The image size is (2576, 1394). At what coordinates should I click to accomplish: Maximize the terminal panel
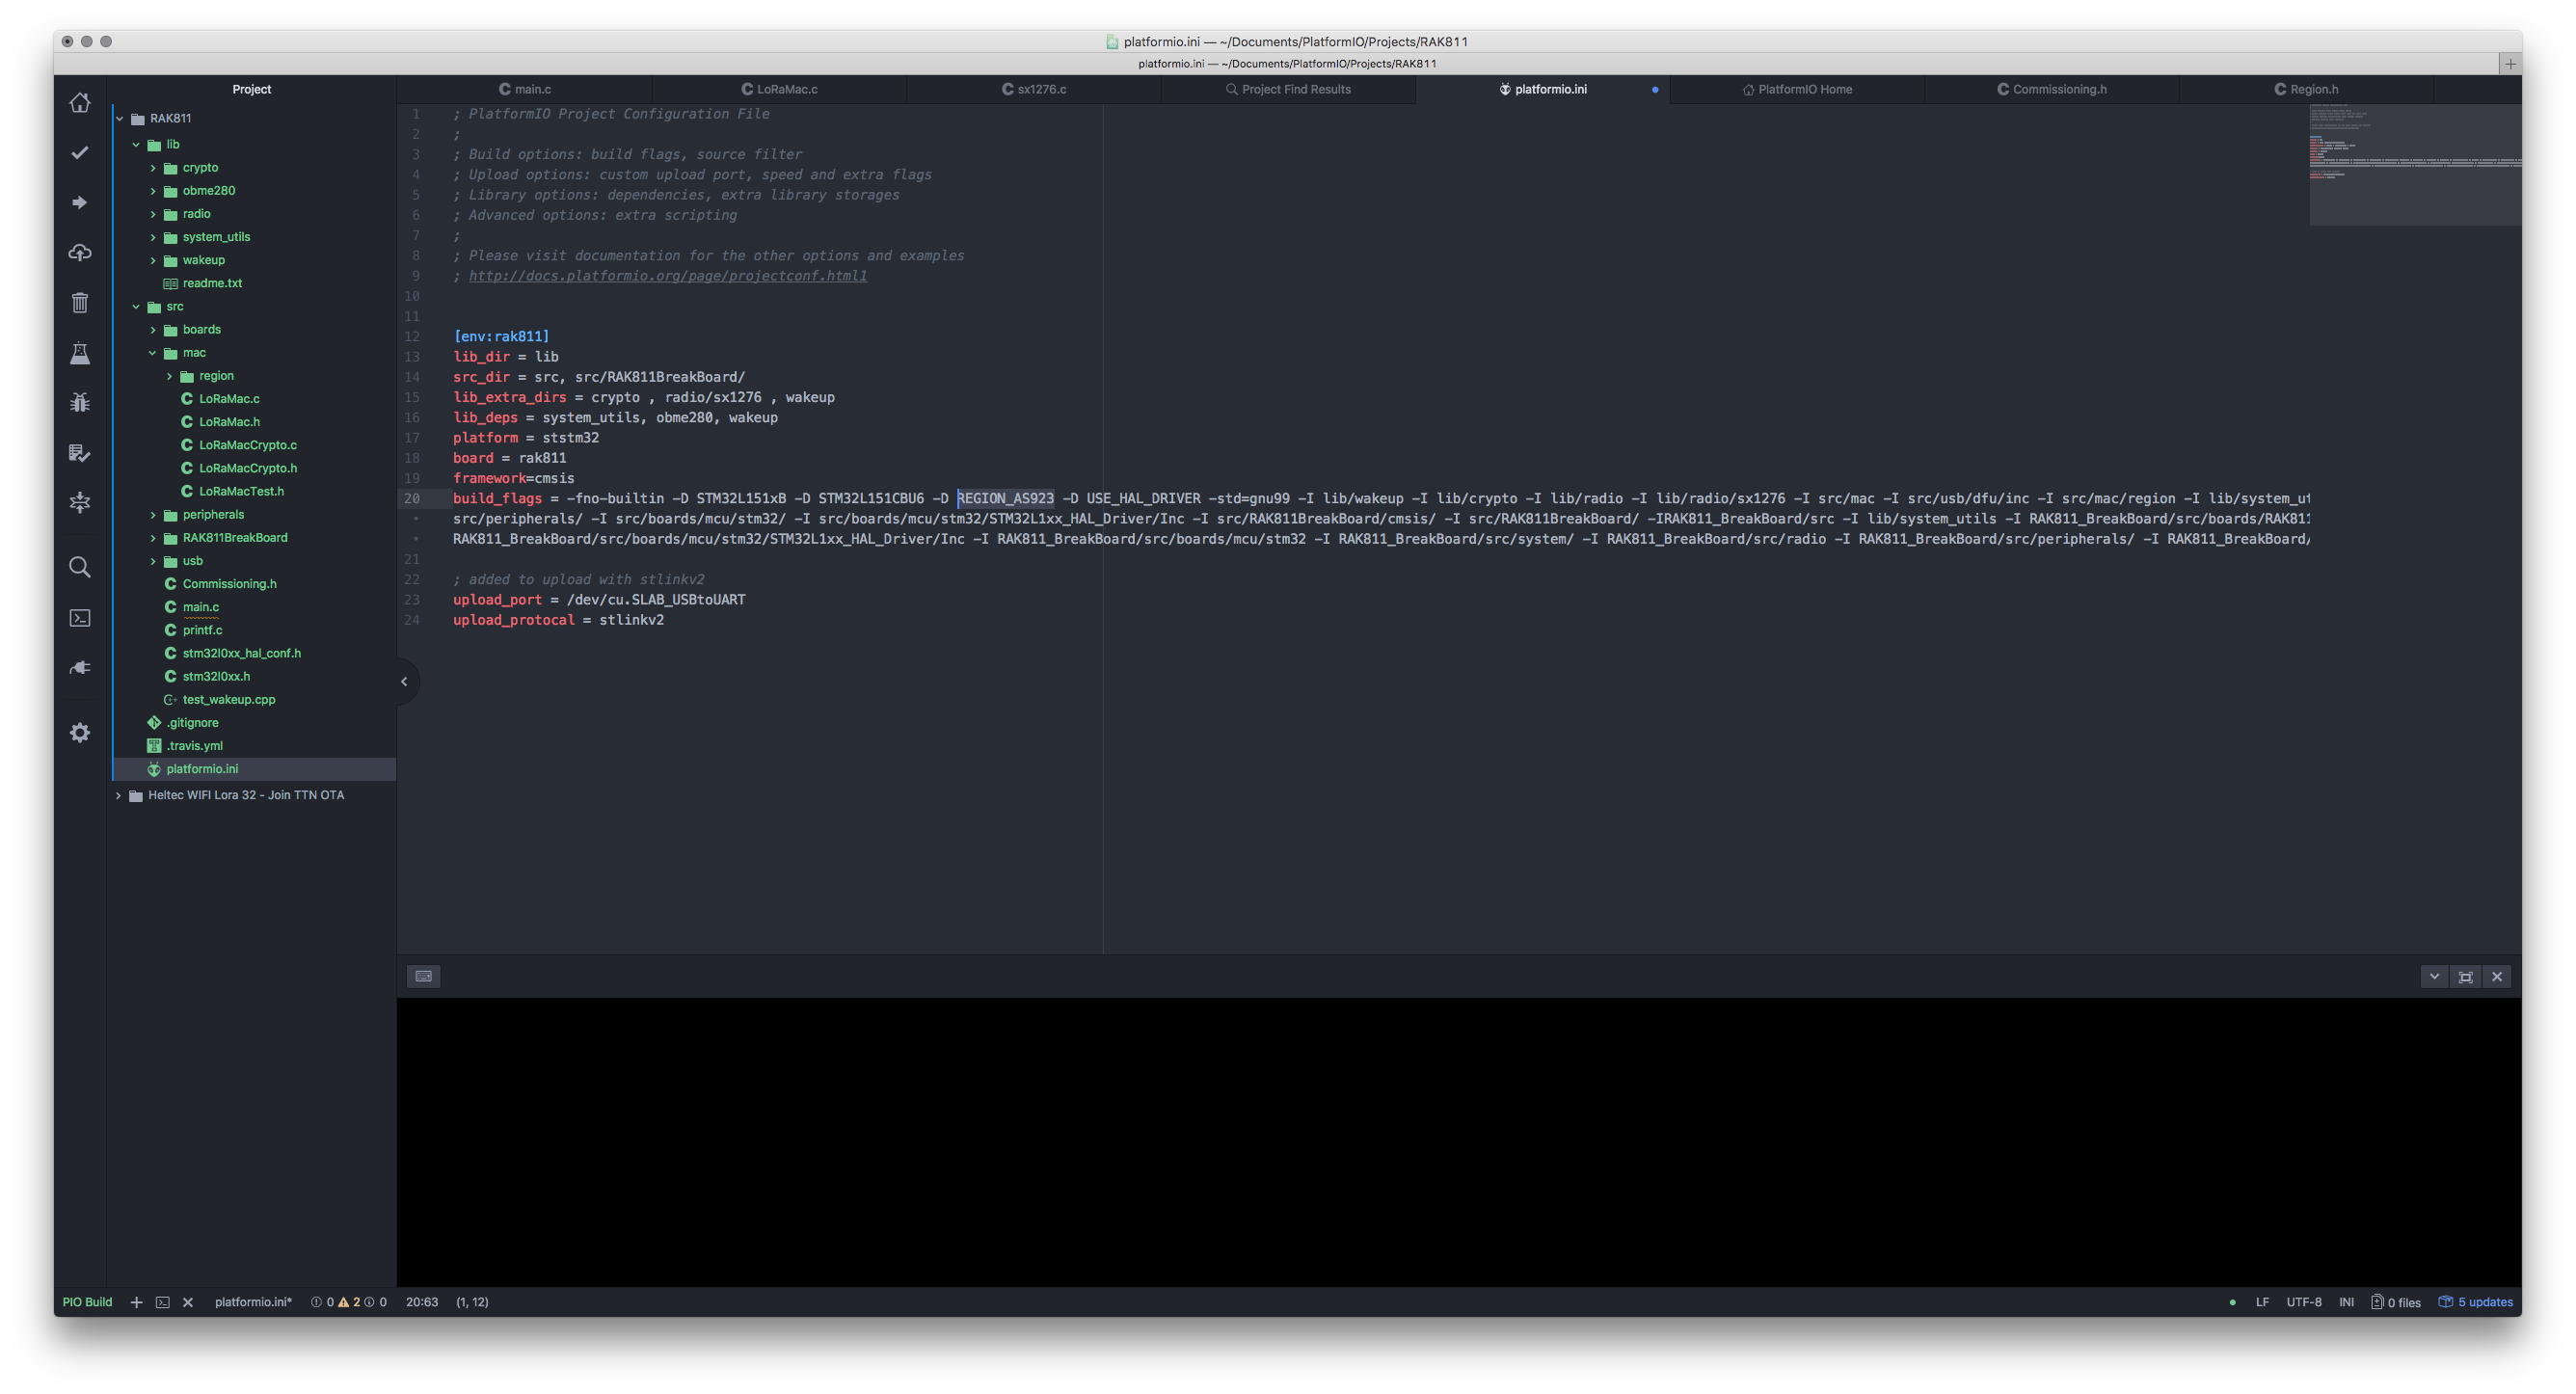2465,976
